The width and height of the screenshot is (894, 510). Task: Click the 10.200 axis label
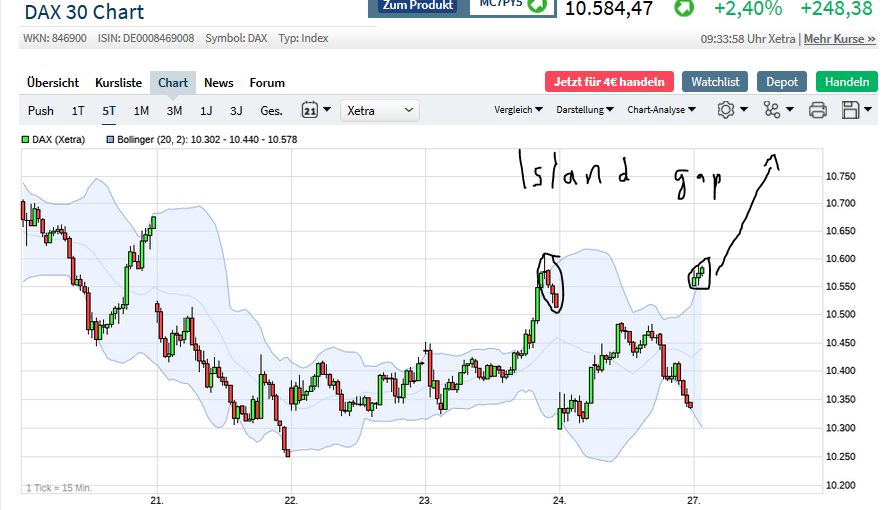pyautogui.click(x=840, y=485)
